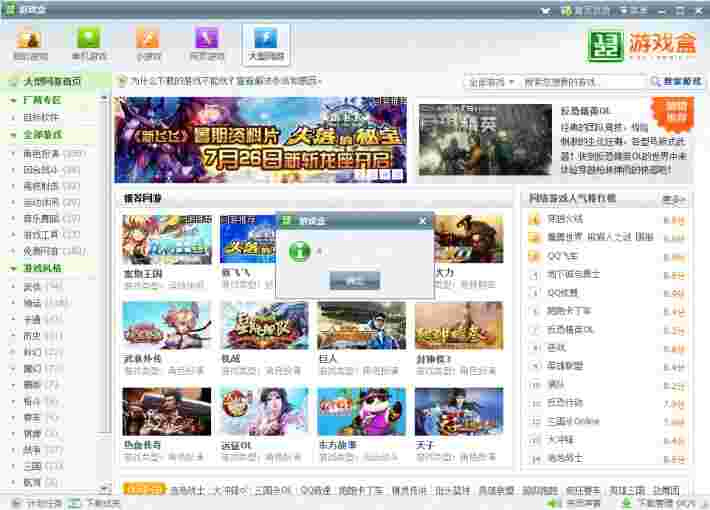Click the gold rank-one medal icon
The image size is (710, 510).
[x=535, y=220]
